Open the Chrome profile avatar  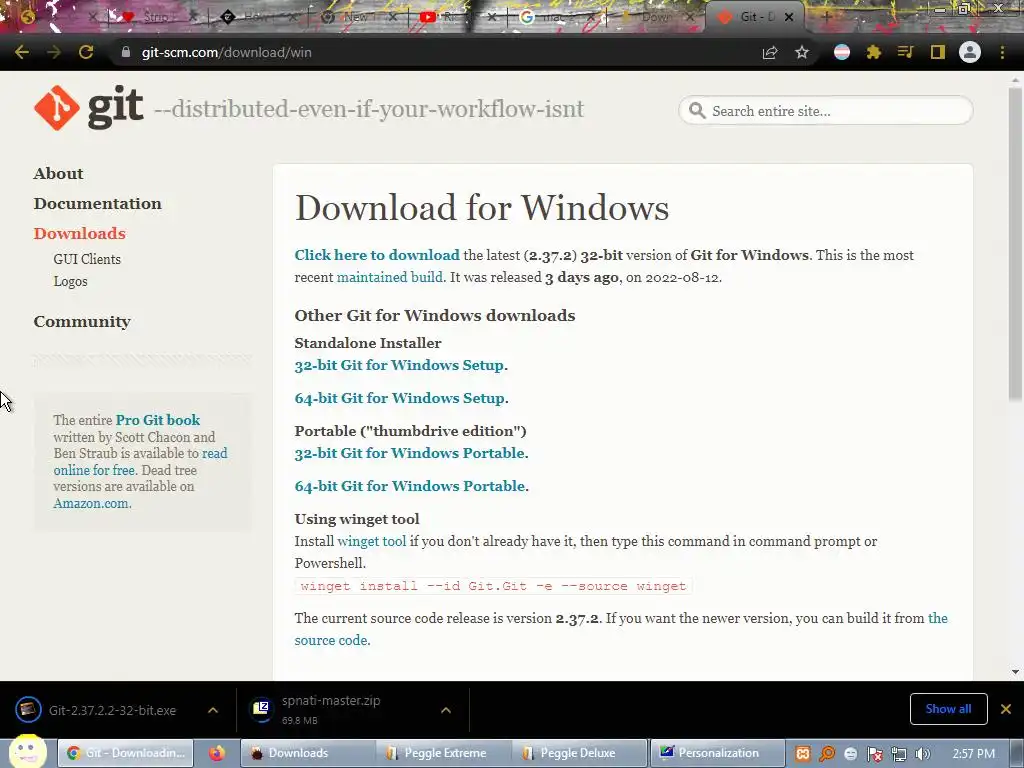pos(970,52)
